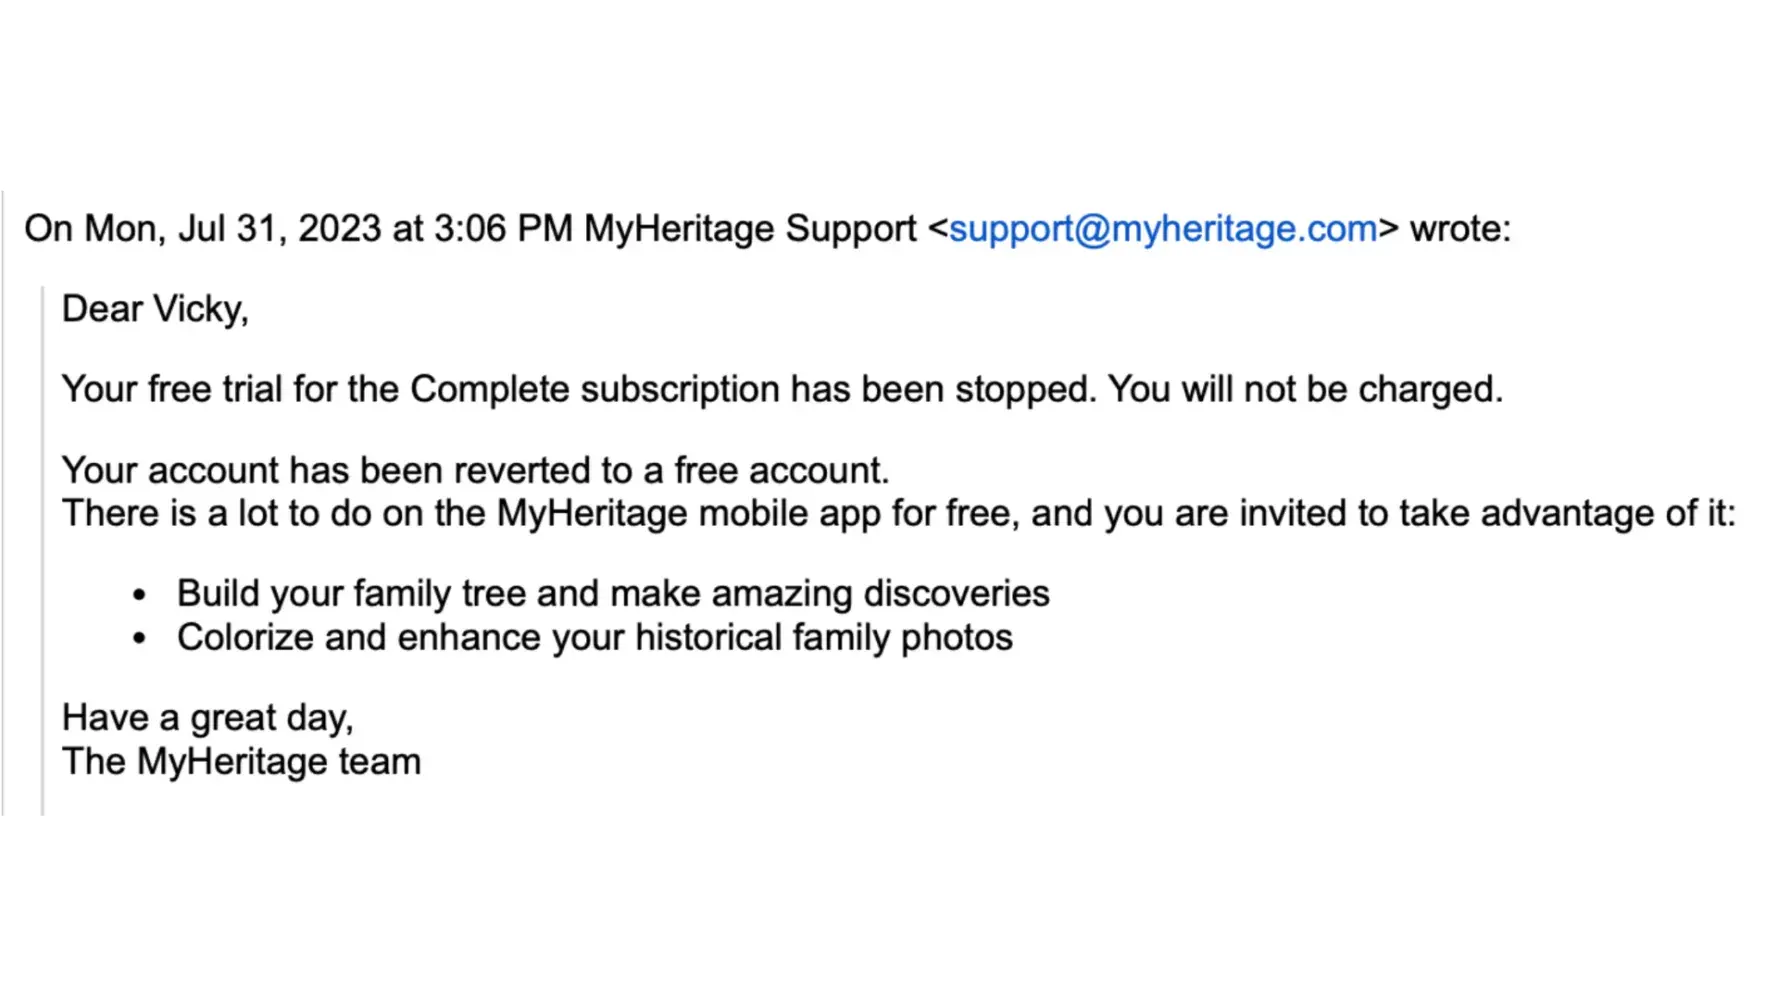
Task: Select the "Build your family tree" bullet item
Action: click(x=612, y=593)
